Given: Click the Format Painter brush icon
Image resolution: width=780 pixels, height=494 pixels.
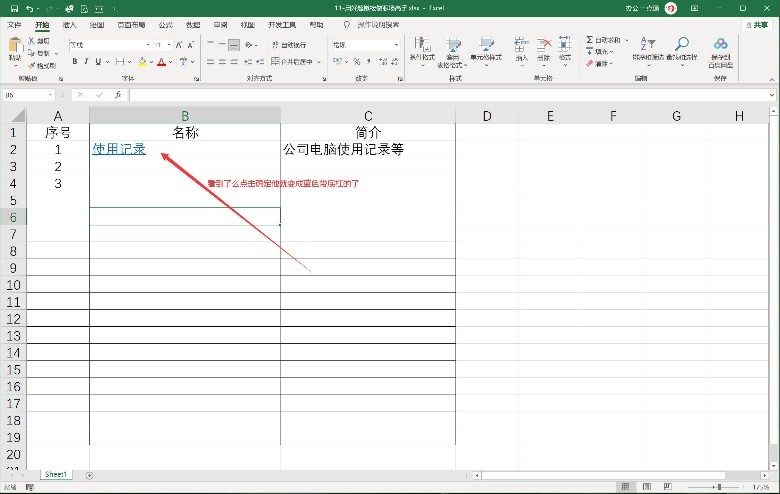Looking at the screenshot, I should coord(31,65).
